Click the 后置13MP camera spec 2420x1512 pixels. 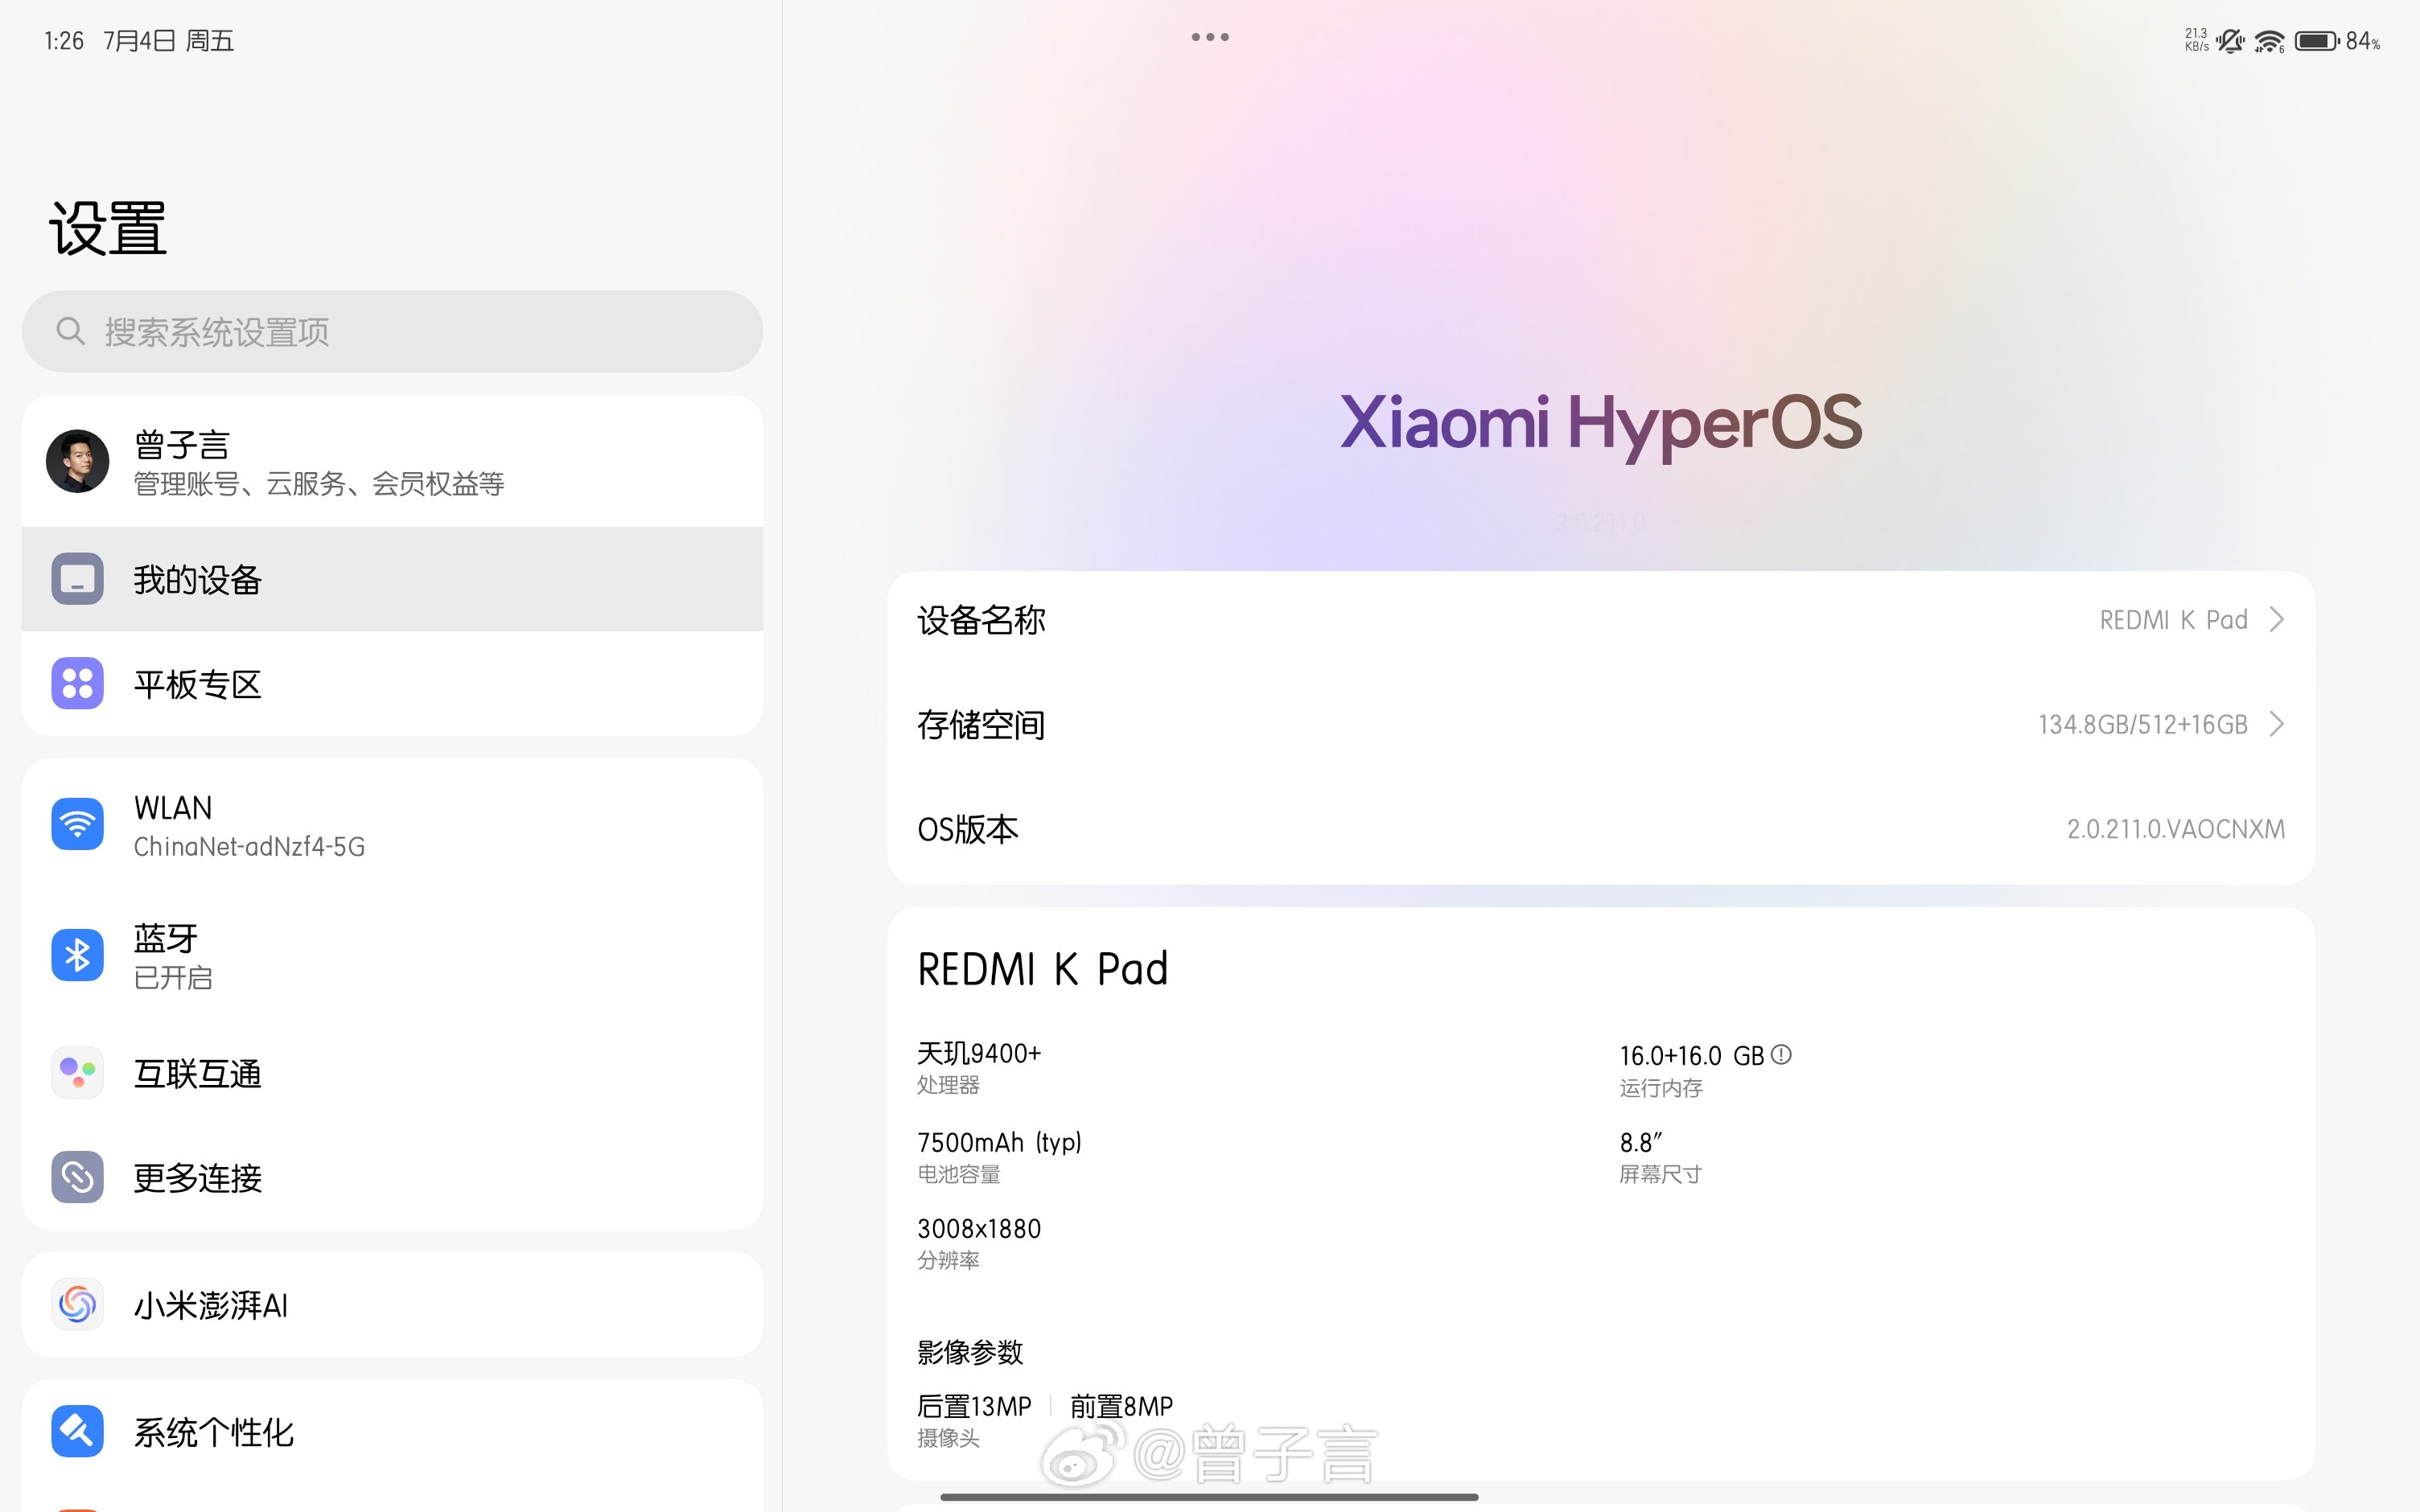point(974,1406)
